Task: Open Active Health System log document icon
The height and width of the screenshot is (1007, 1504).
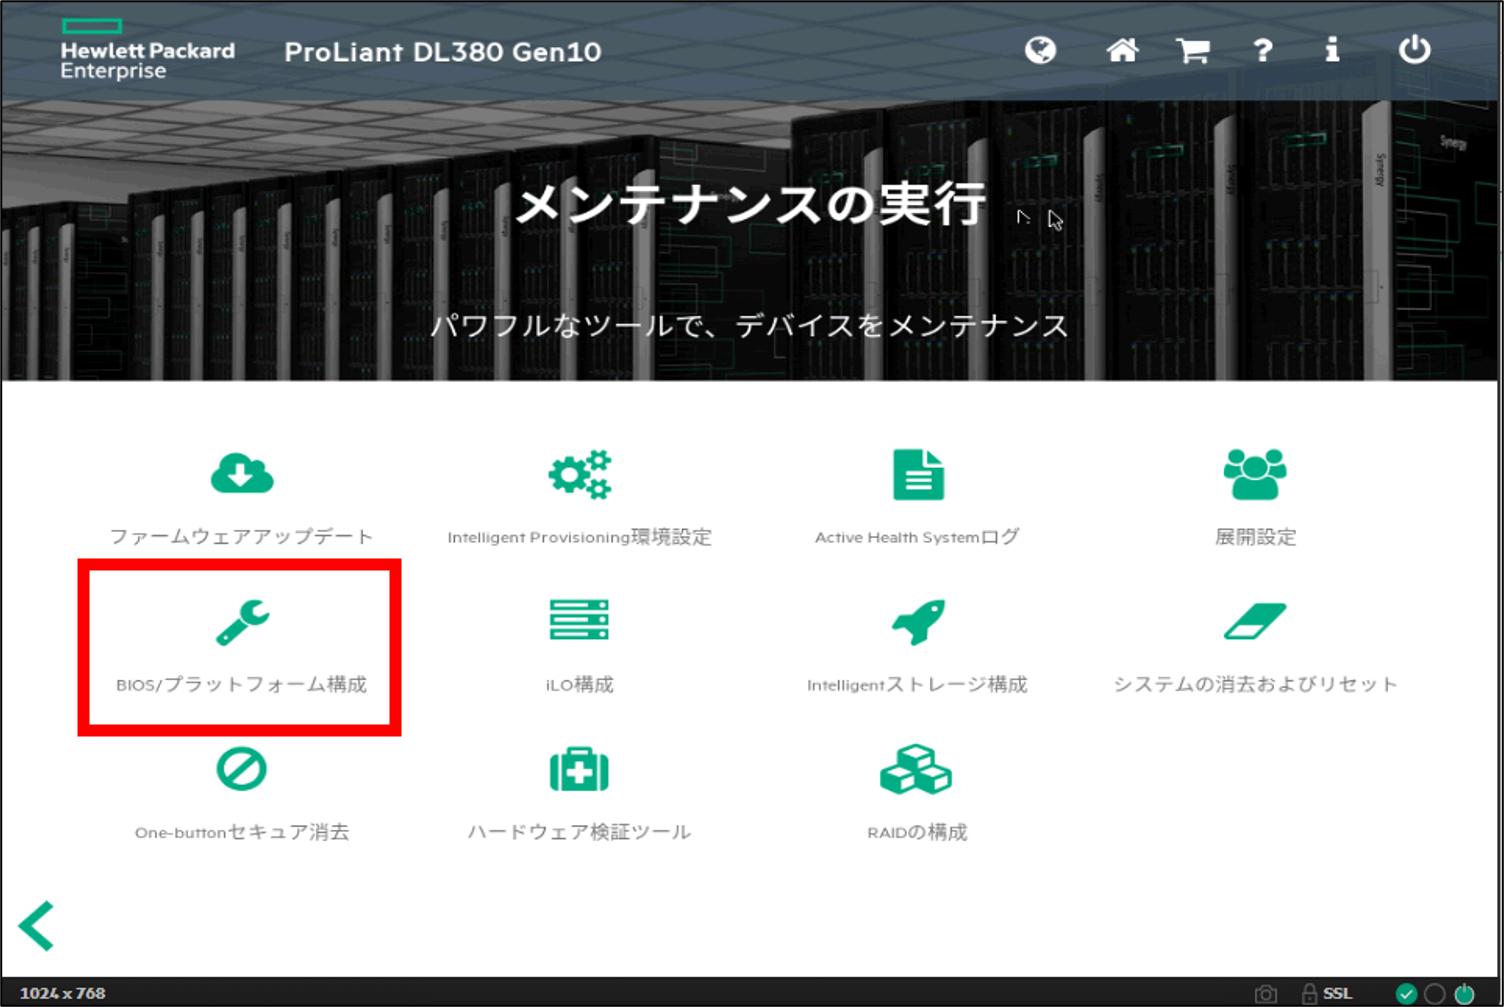Action: click(918, 474)
